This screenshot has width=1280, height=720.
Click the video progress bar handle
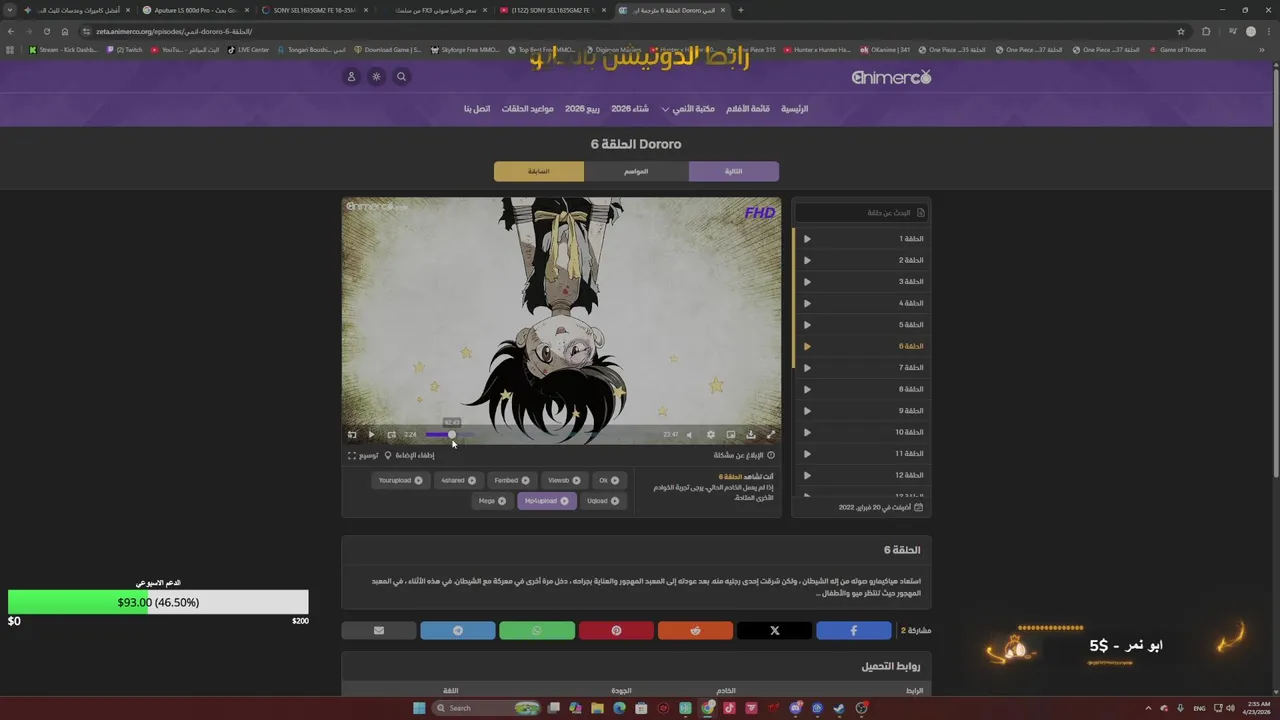452,435
